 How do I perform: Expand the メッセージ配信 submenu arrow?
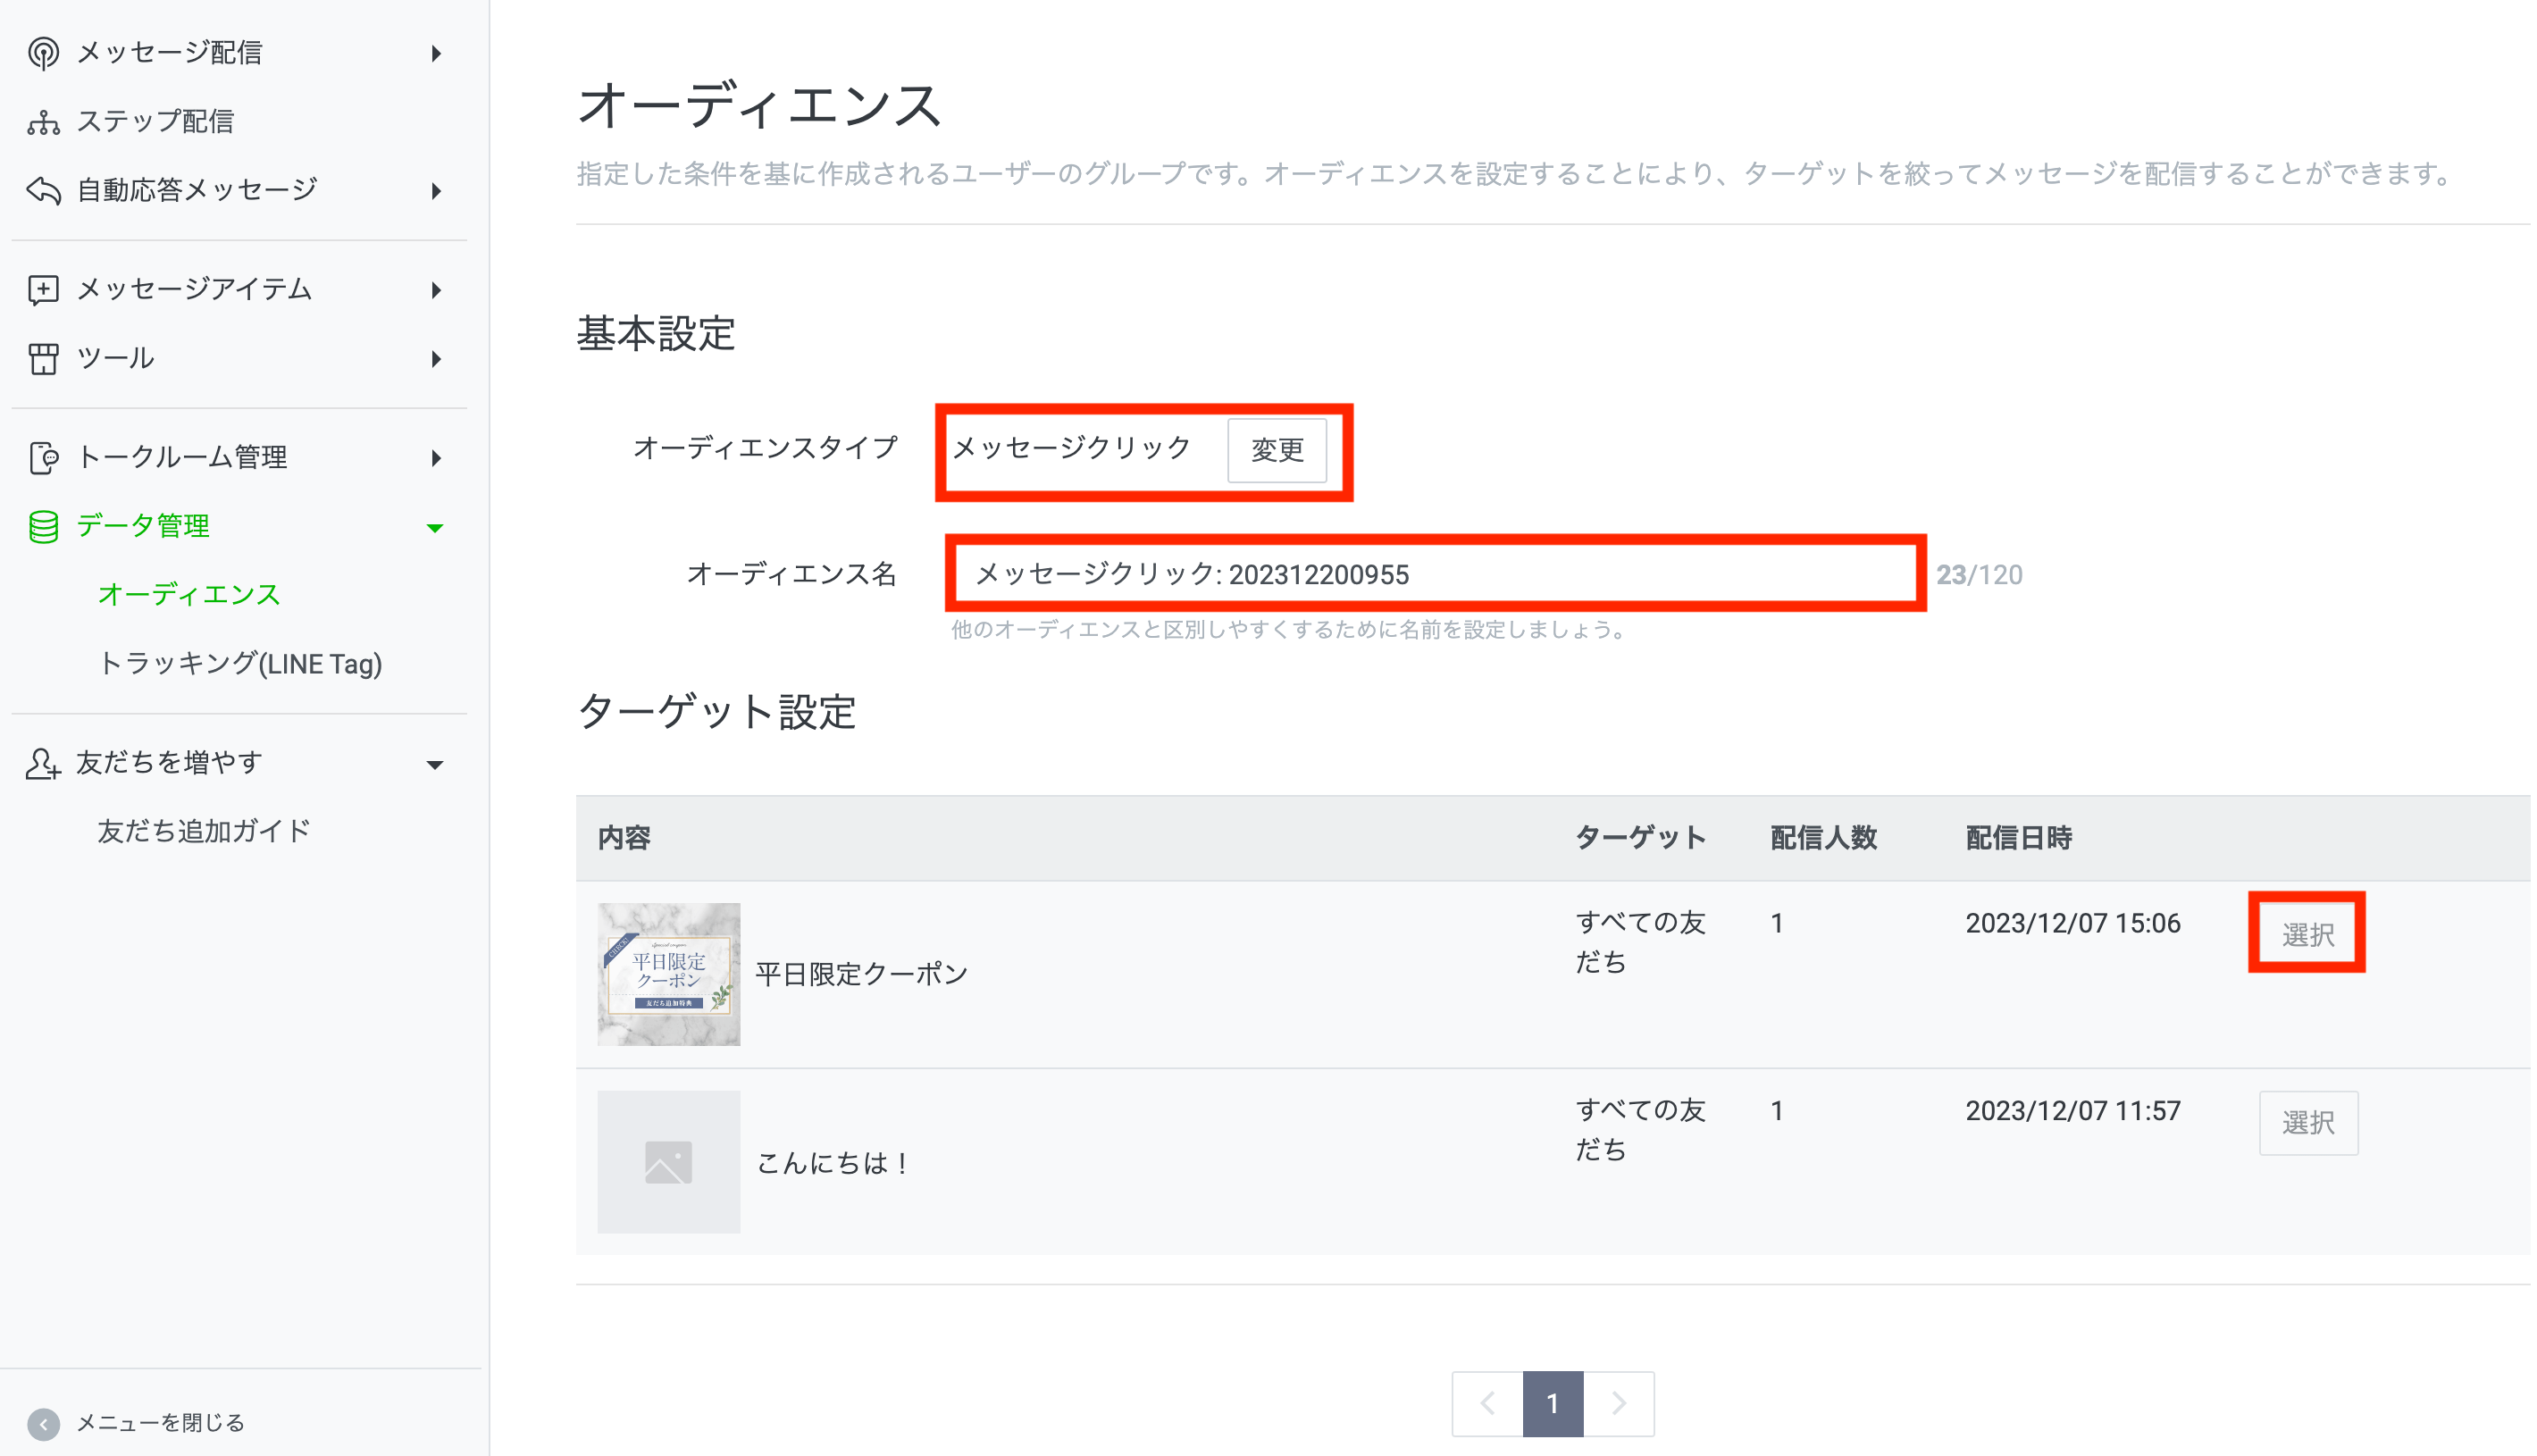click(436, 53)
